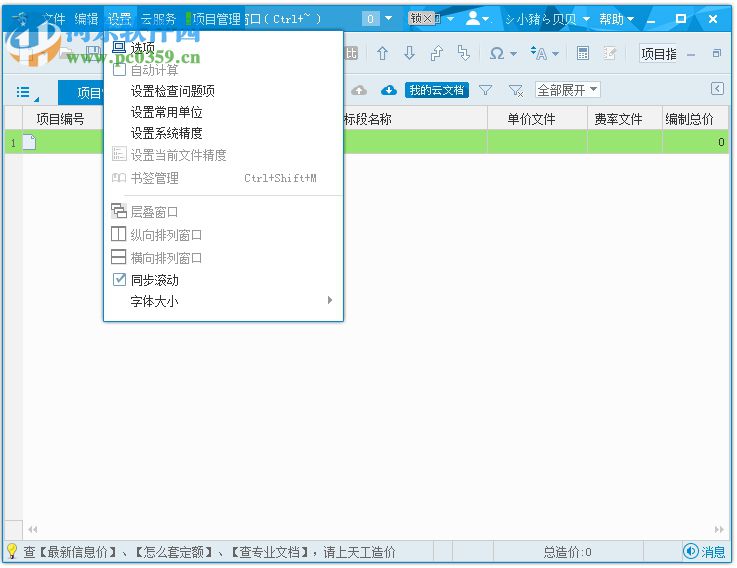Click the 标段名称 column header
The height and width of the screenshot is (568, 737).
pyautogui.click(x=368, y=119)
